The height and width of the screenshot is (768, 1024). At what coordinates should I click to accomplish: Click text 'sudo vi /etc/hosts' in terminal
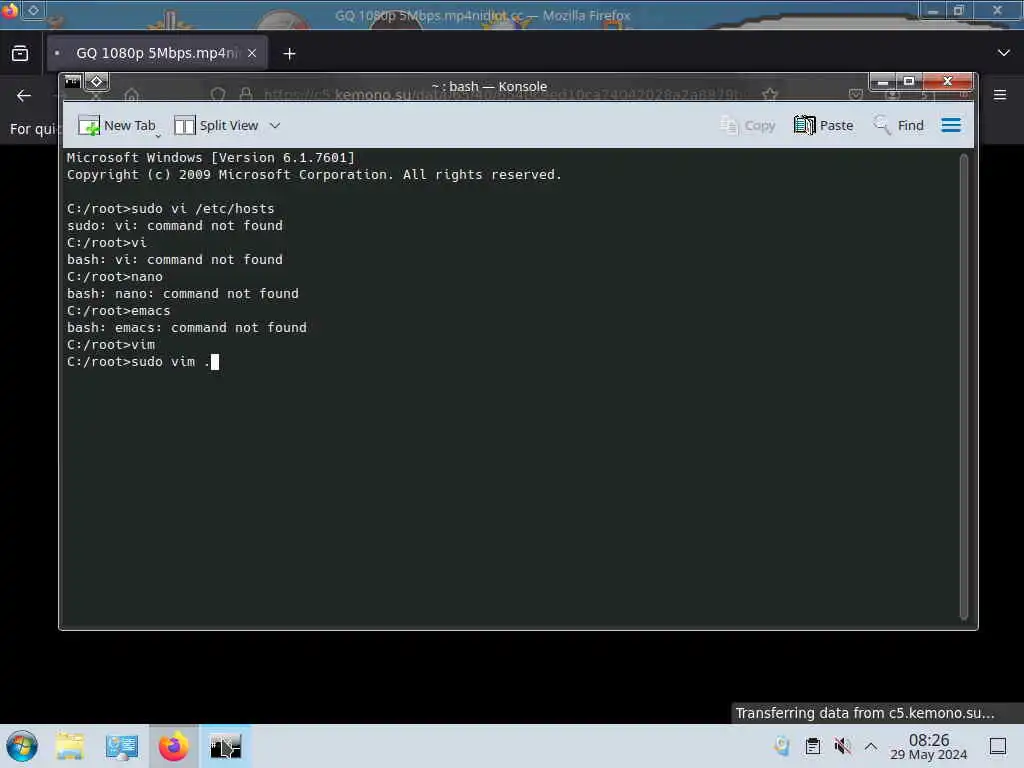(202, 208)
